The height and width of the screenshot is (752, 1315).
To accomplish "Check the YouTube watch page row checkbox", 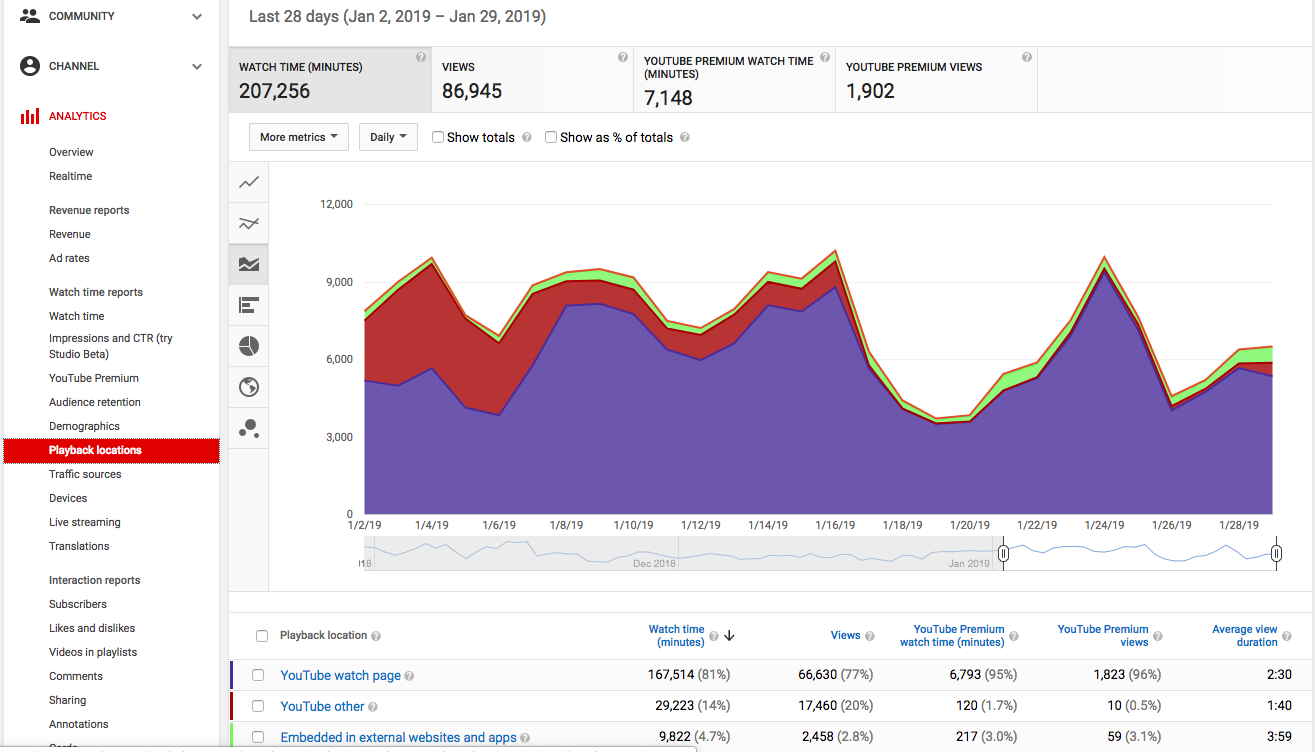I will click(258, 675).
